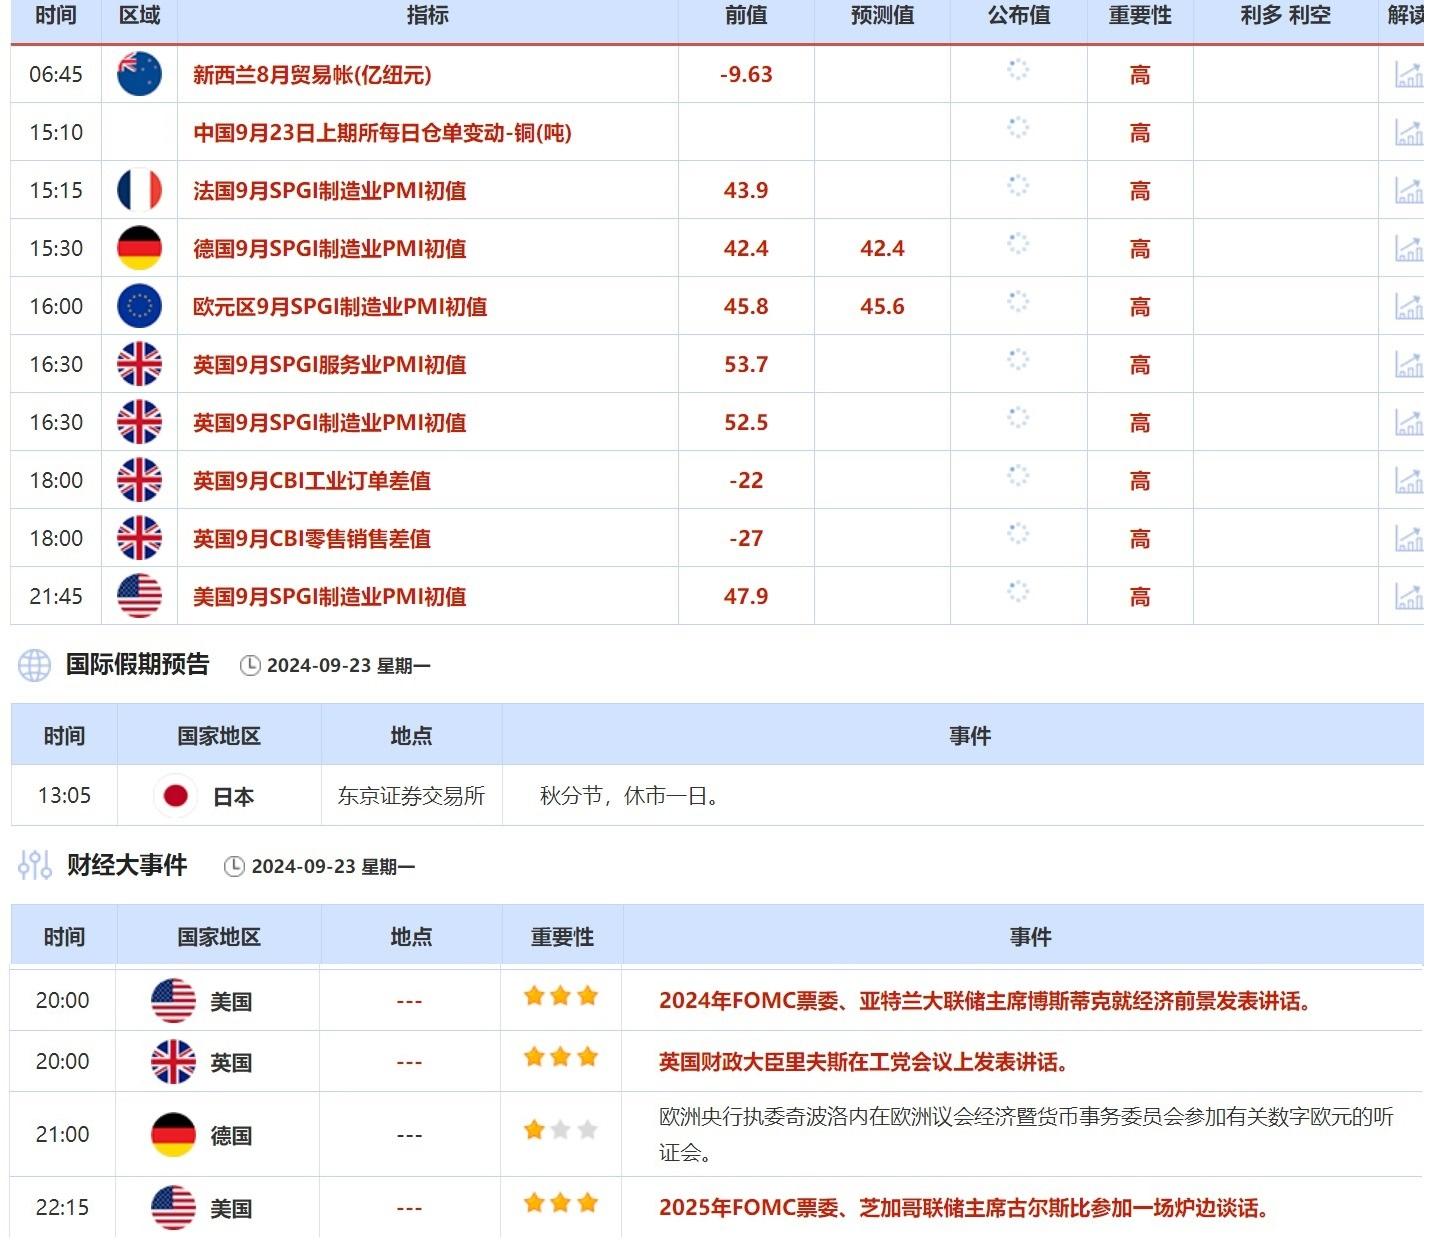Viewport: 1432px width, 1252px height.
Task: Click the UK flag beside 英国9月CBI工业订单差值
Action: coord(139,480)
